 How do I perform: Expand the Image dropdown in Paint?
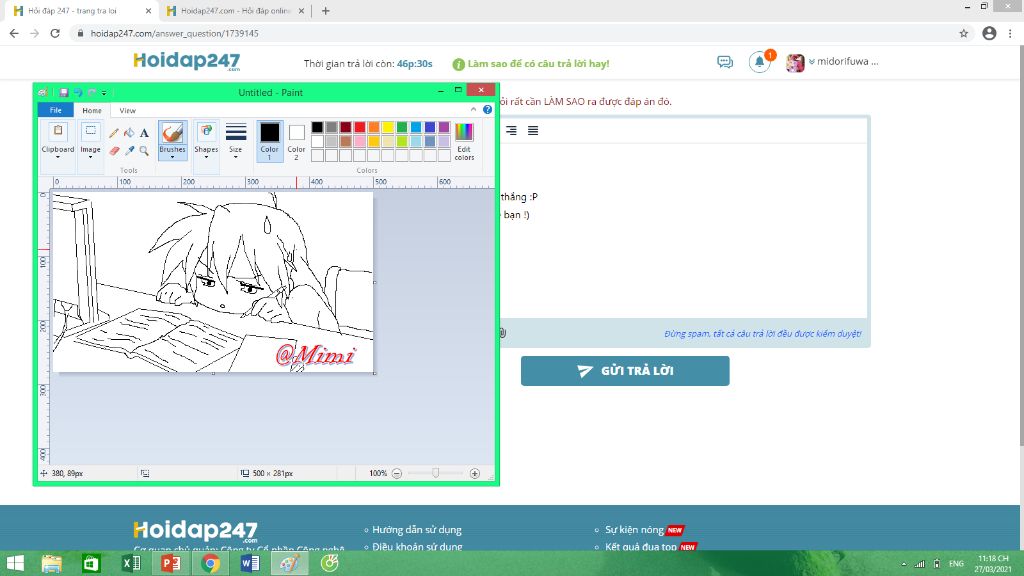click(x=90, y=157)
